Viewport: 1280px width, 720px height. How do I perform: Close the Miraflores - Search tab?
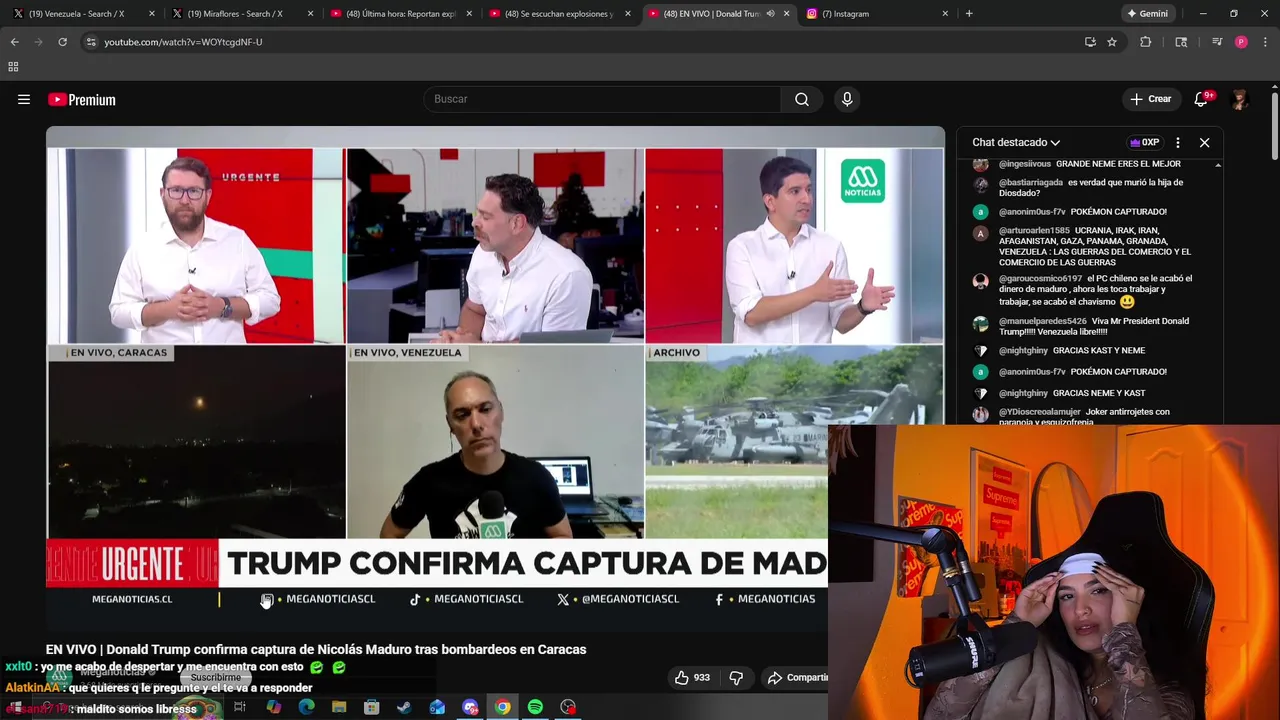pos(310,14)
